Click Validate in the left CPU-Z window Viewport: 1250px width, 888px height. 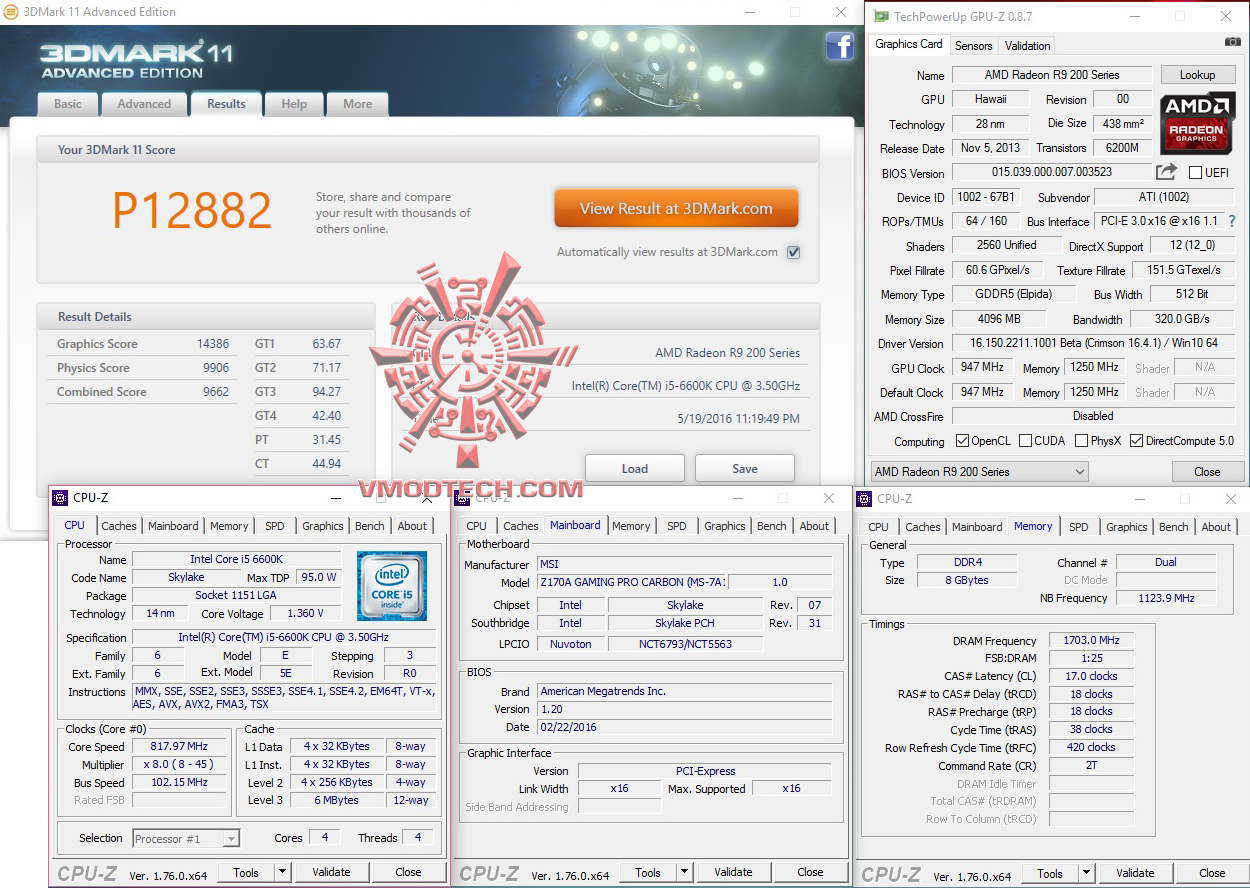[331, 872]
